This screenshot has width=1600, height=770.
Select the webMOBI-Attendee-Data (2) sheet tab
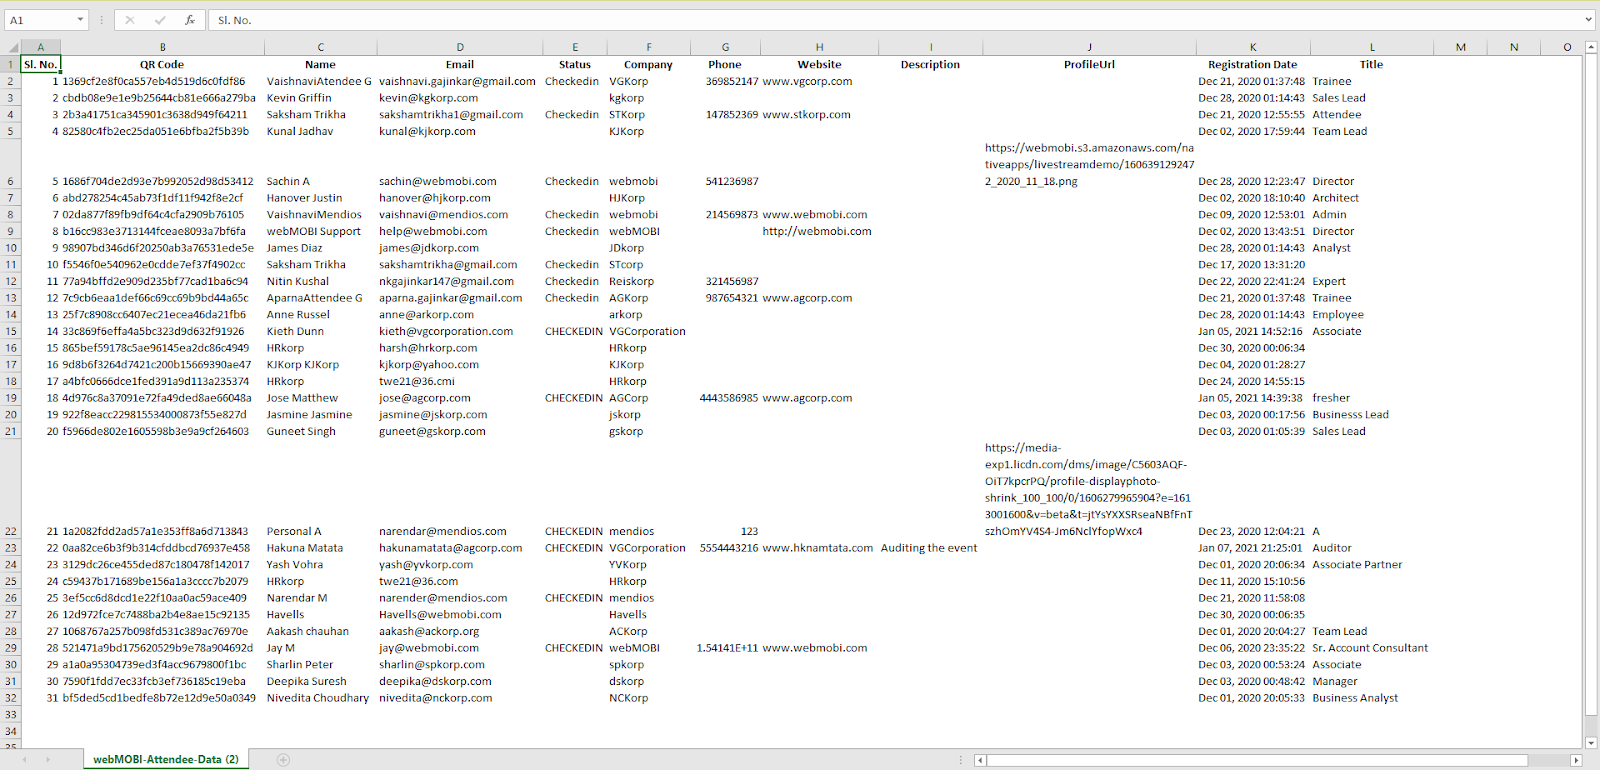(x=166, y=760)
